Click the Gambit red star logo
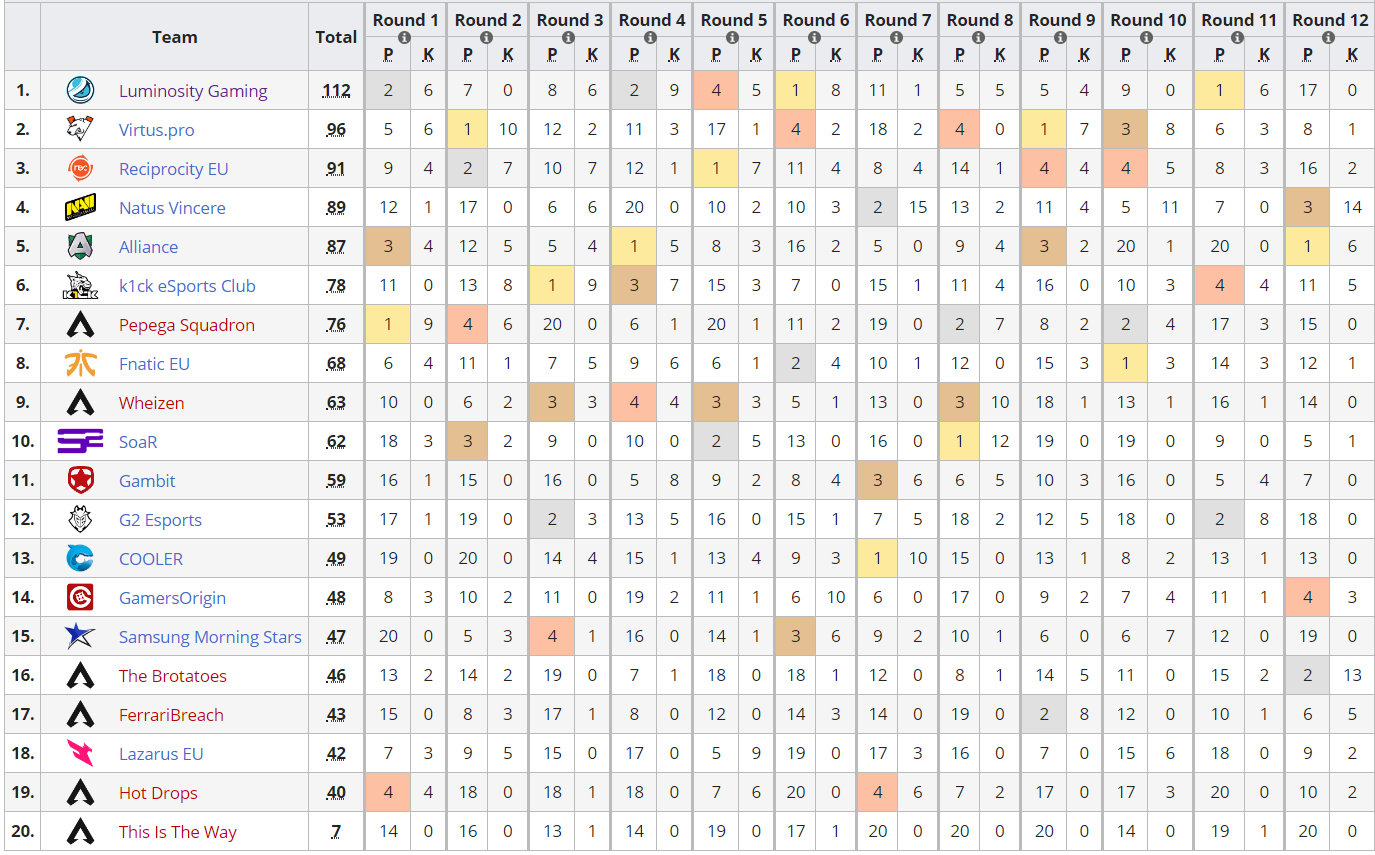This screenshot has width=1375, height=855. click(80, 481)
